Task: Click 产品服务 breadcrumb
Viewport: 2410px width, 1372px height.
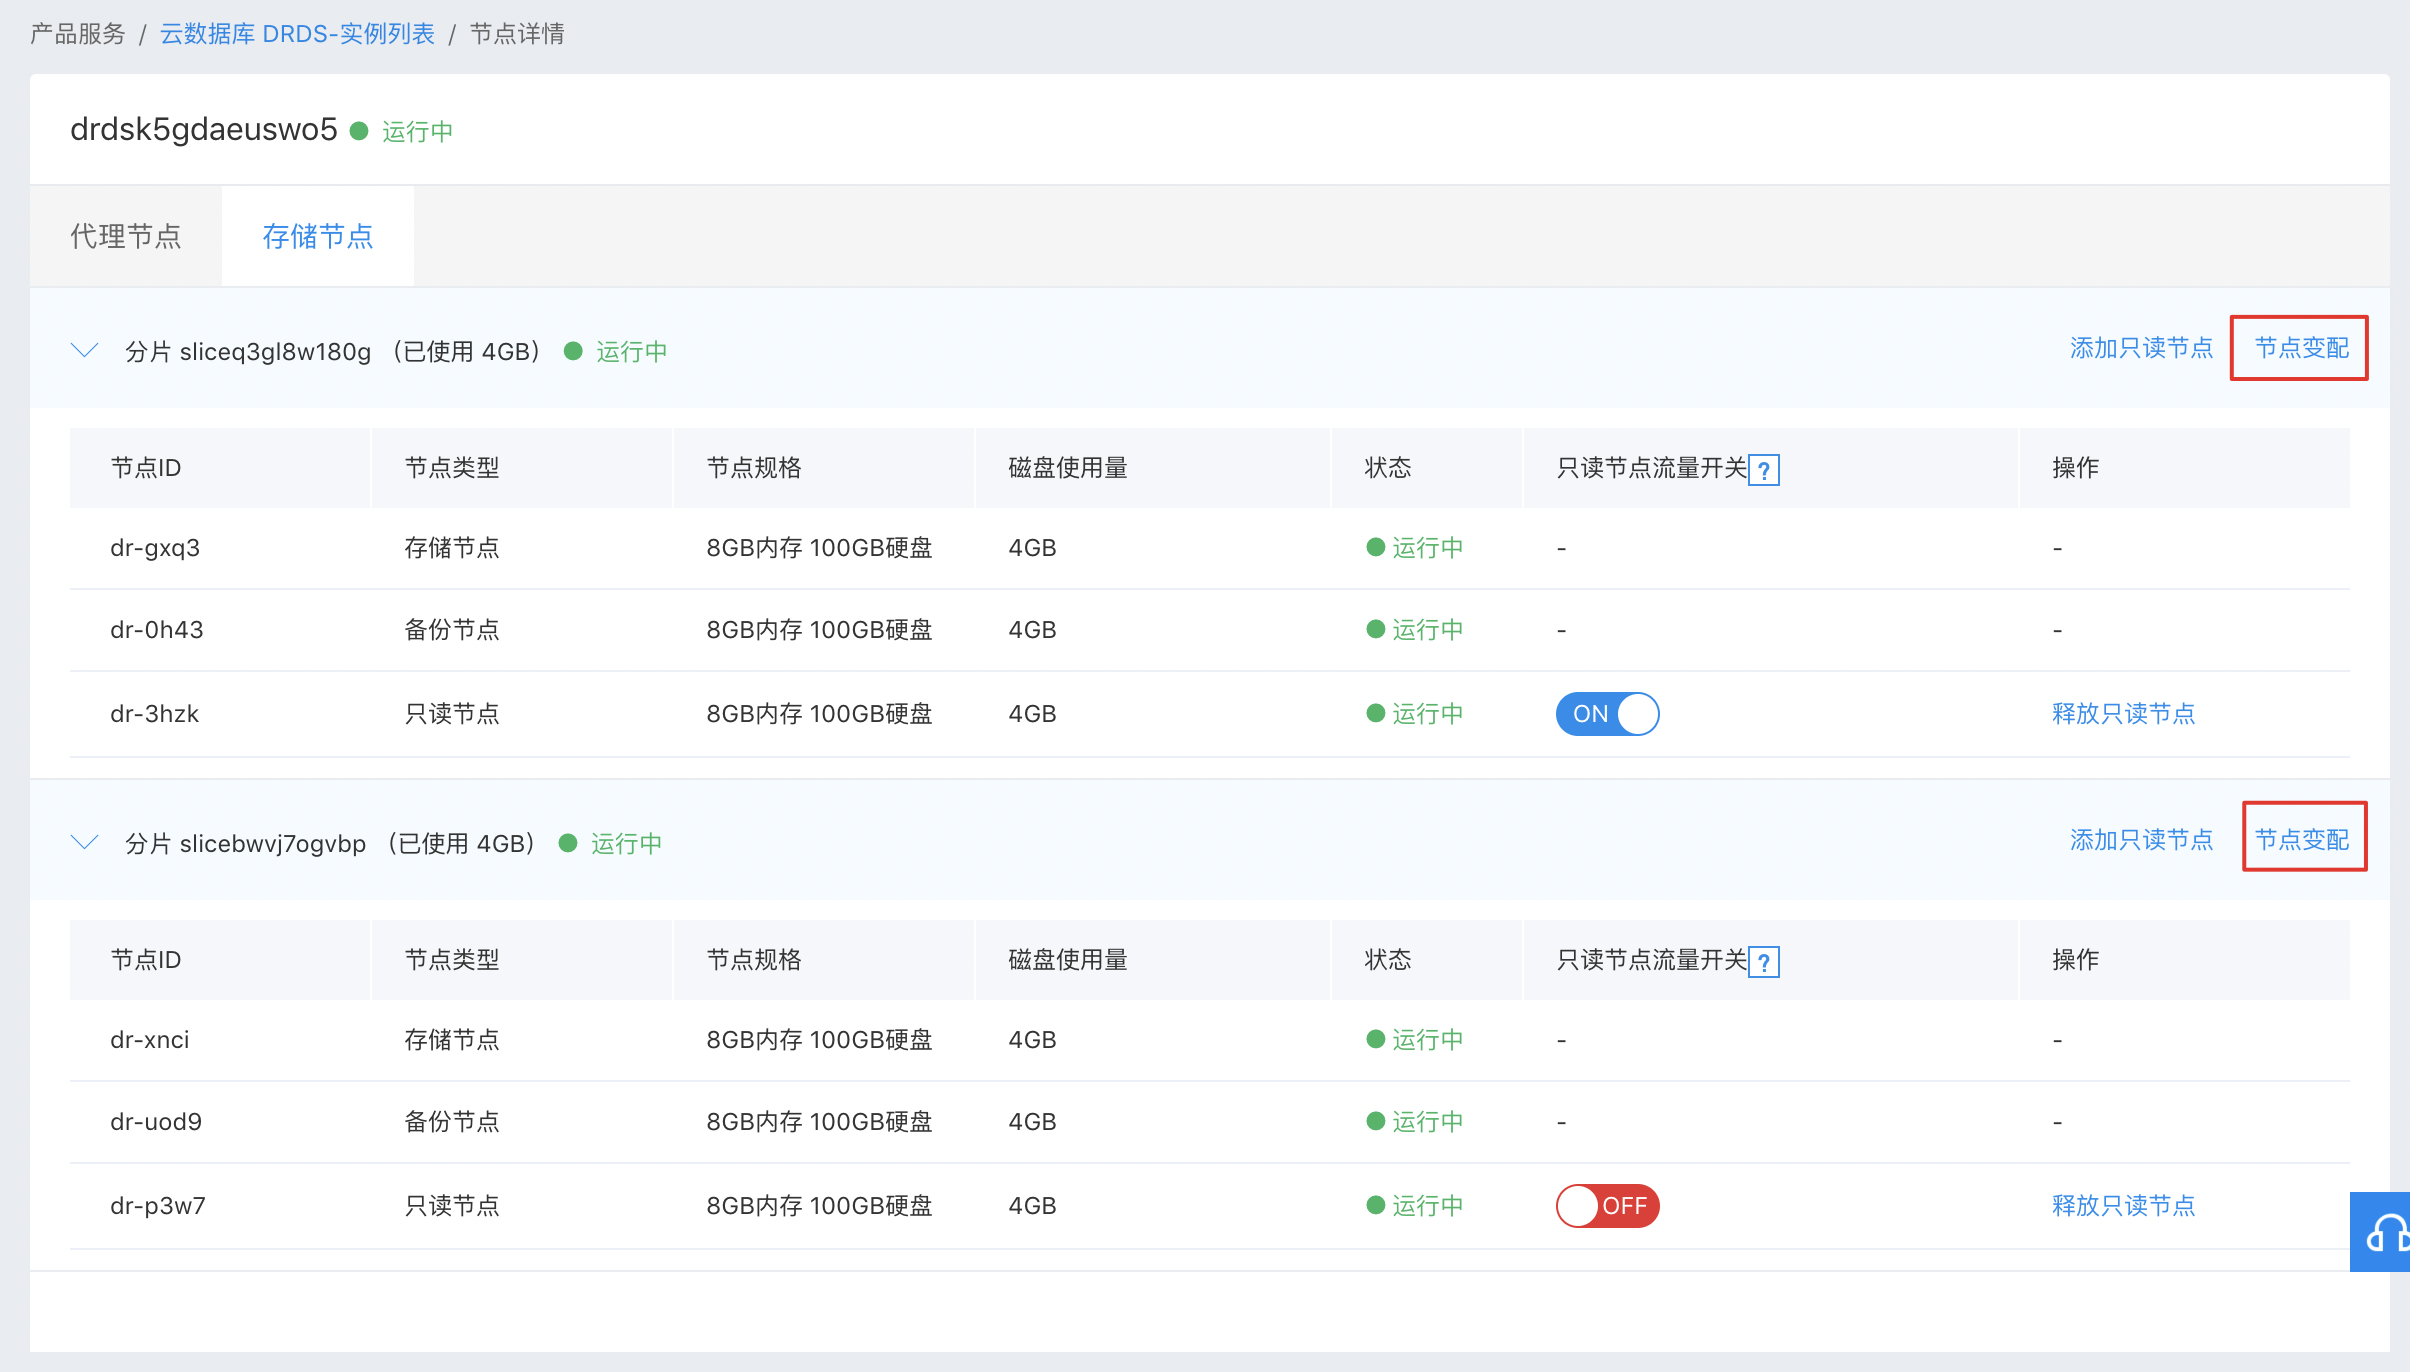Action: (x=78, y=34)
